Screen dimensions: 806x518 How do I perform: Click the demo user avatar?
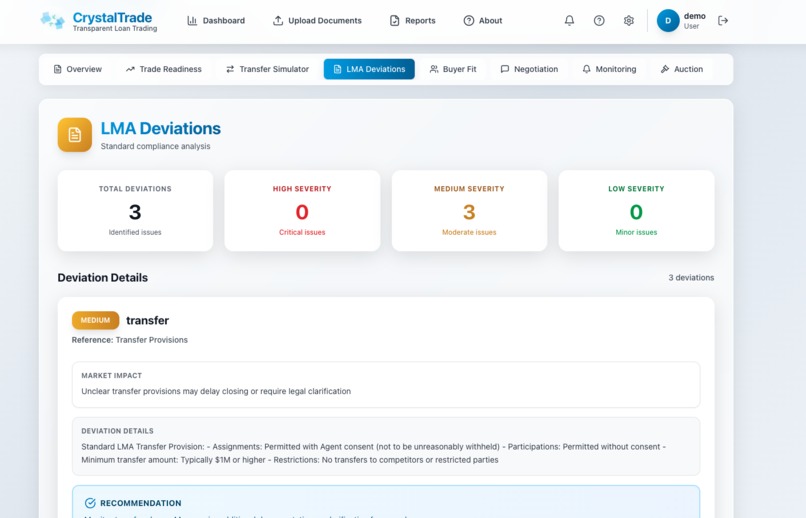(x=668, y=21)
